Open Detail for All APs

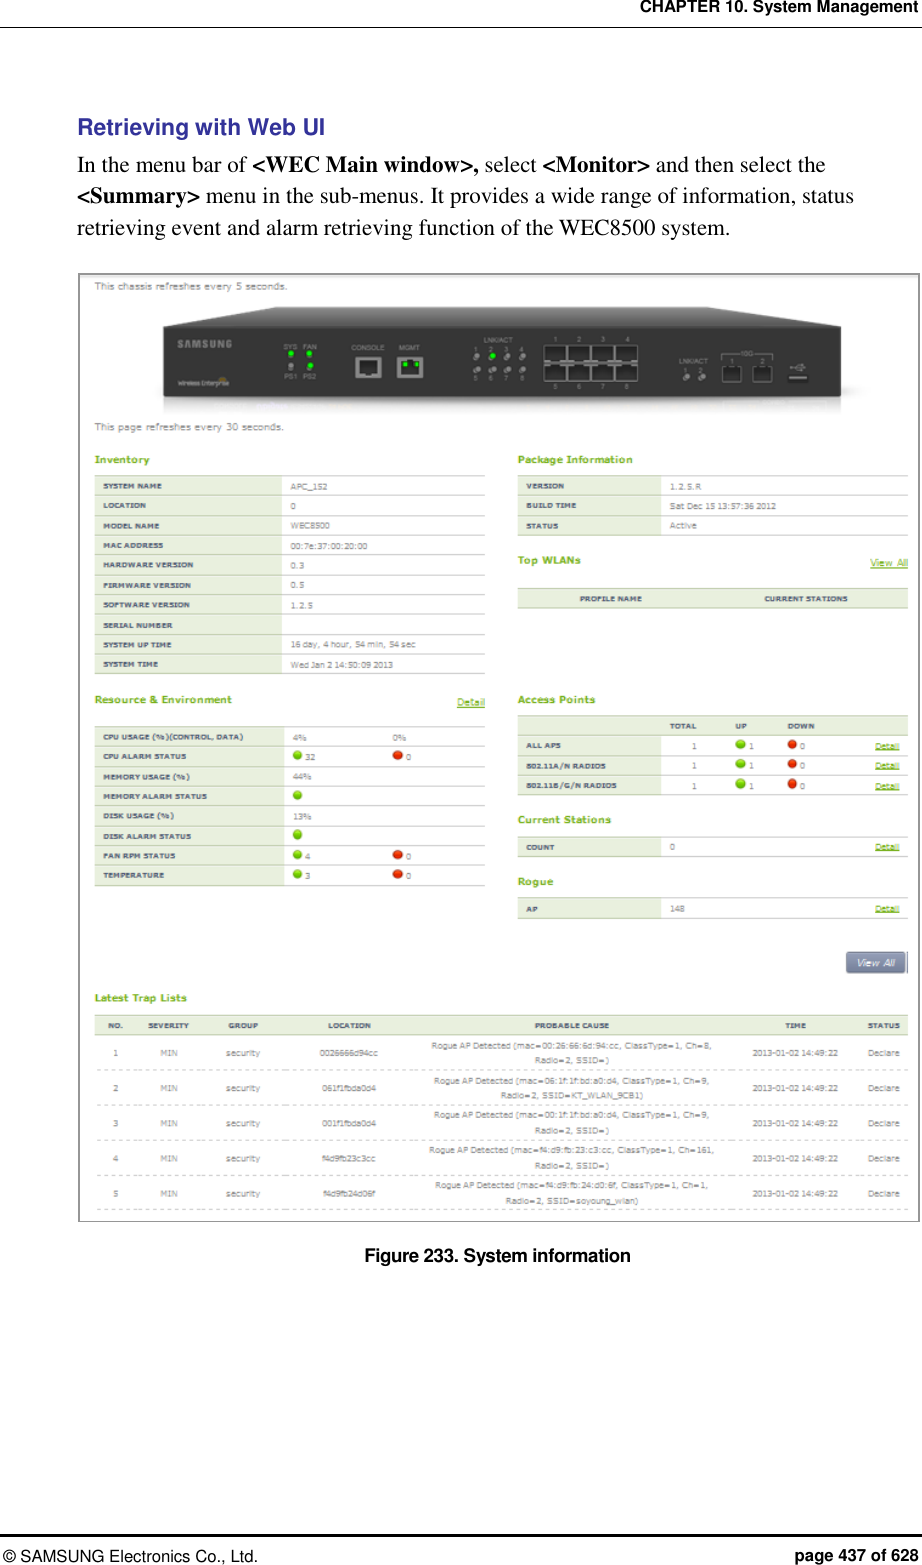point(886,745)
